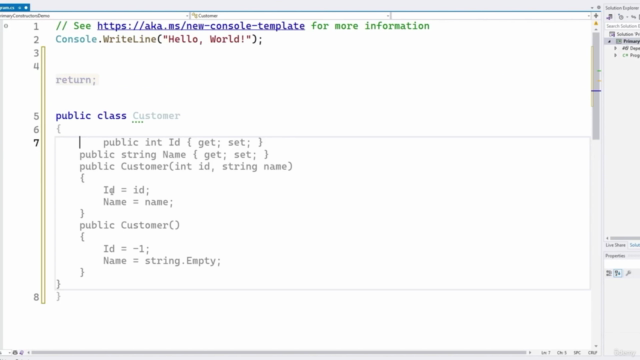Click the SPC indentation indicator
The width and height of the screenshot is (640, 360).
(x=577, y=353)
